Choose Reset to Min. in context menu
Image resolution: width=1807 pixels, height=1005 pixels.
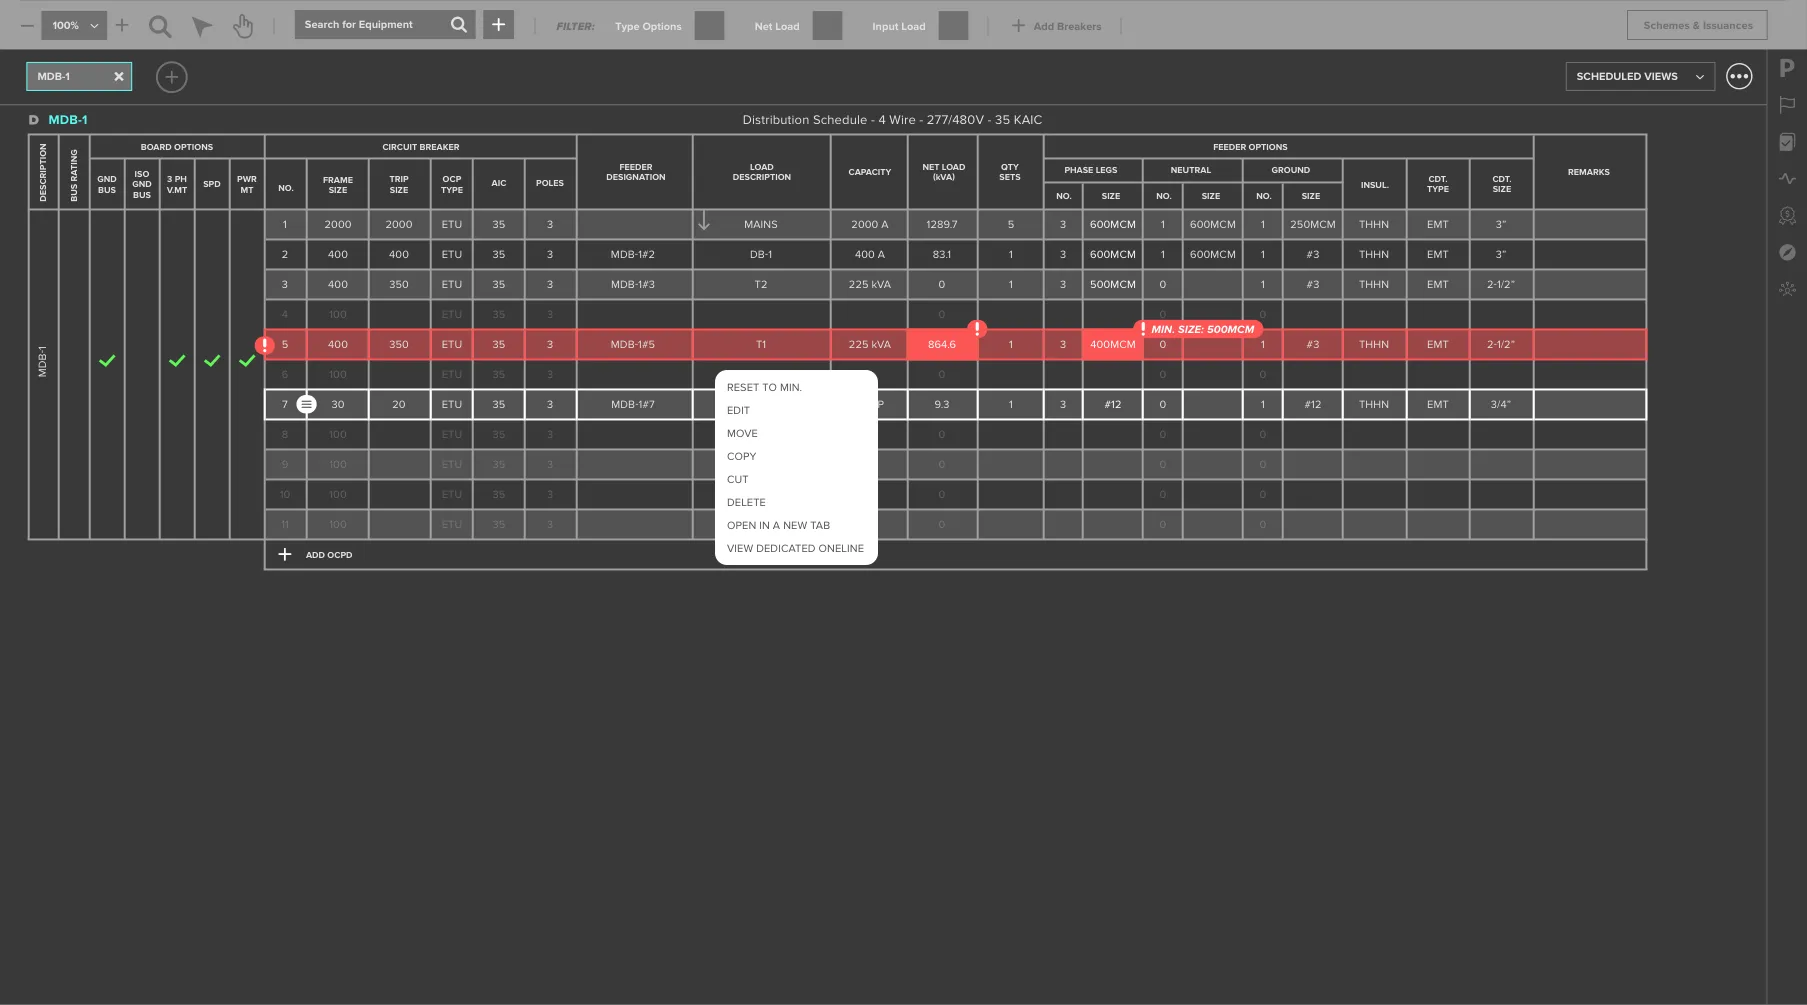tap(764, 387)
